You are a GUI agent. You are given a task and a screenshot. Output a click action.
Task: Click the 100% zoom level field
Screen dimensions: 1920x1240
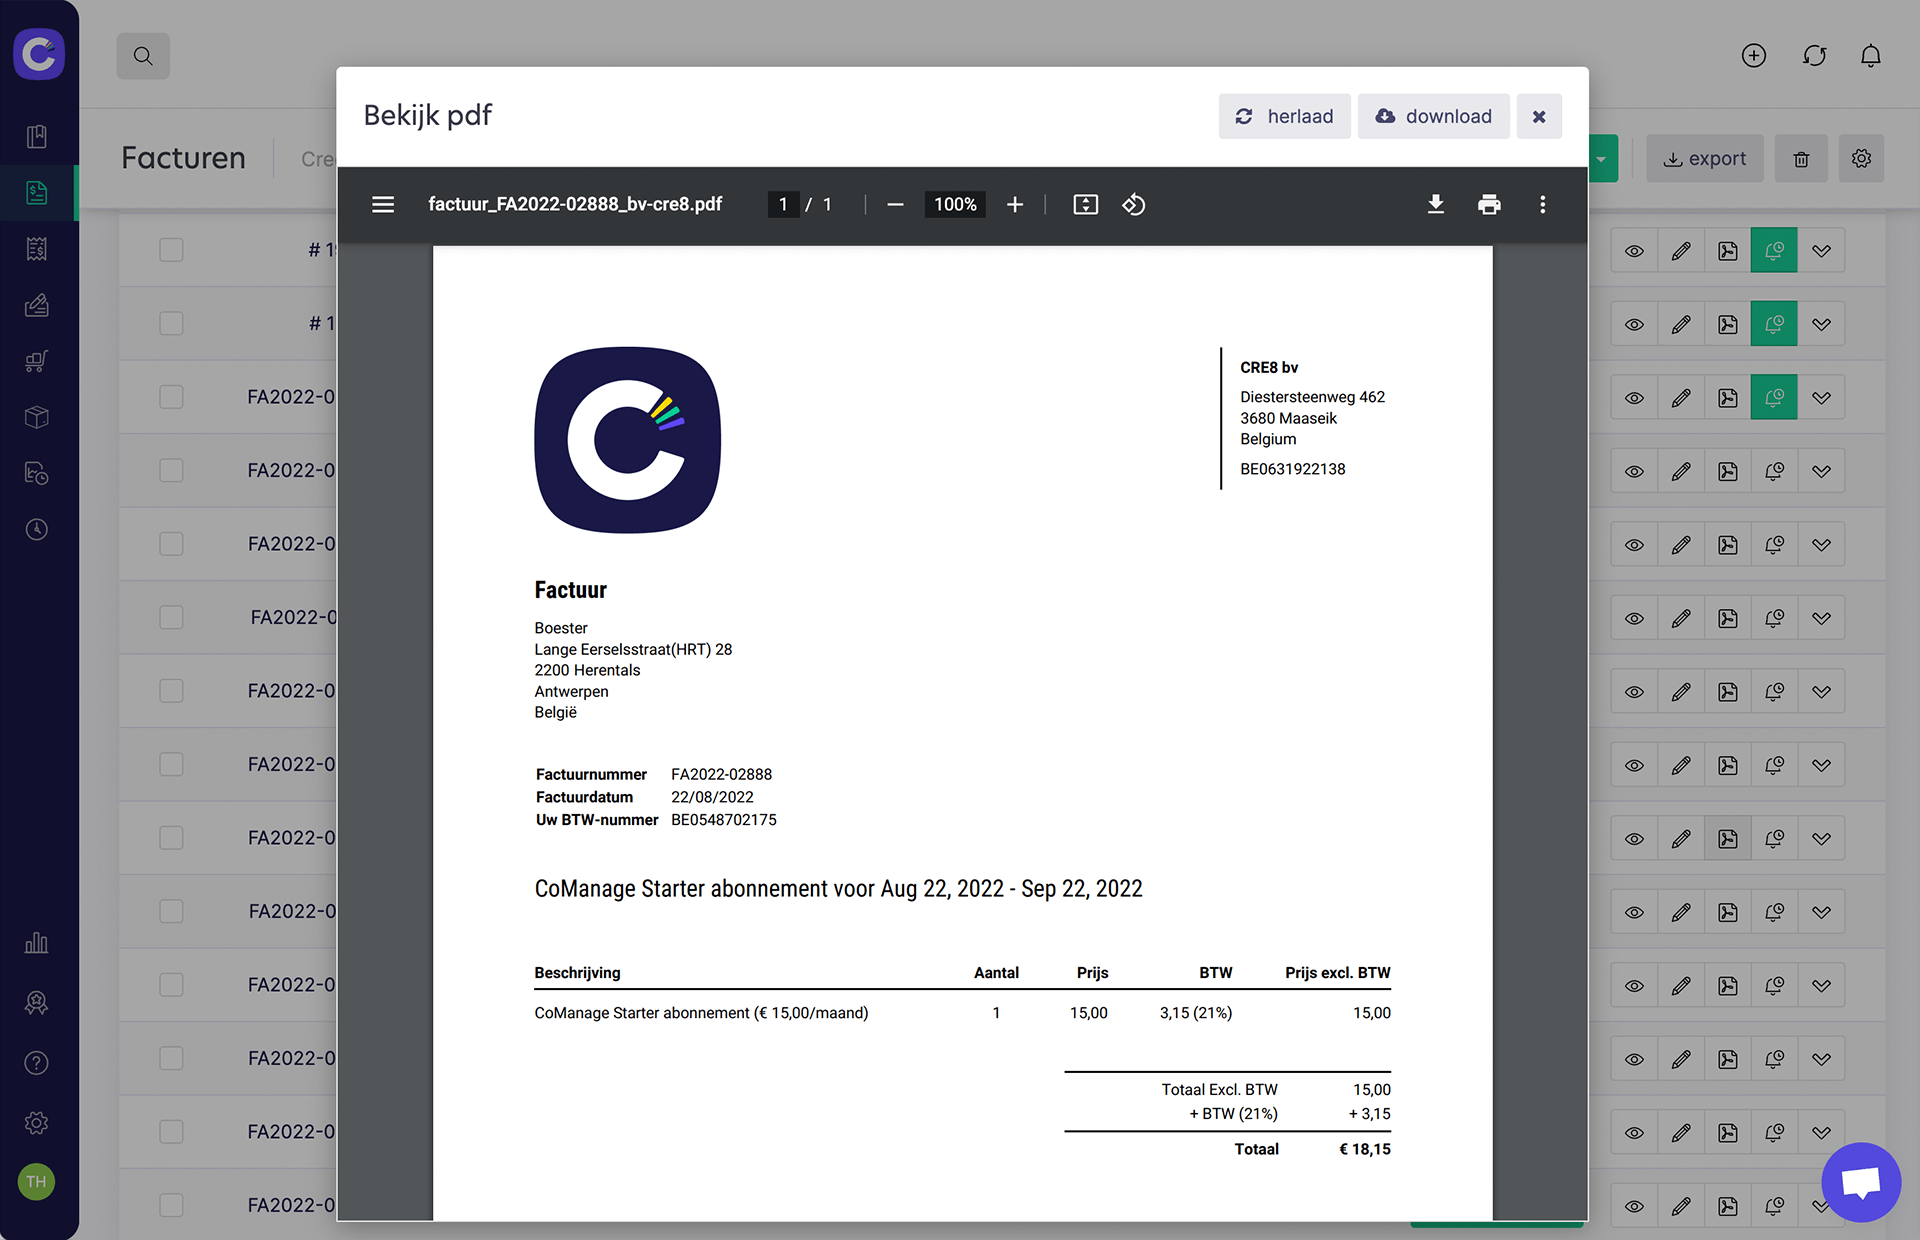pos(955,205)
